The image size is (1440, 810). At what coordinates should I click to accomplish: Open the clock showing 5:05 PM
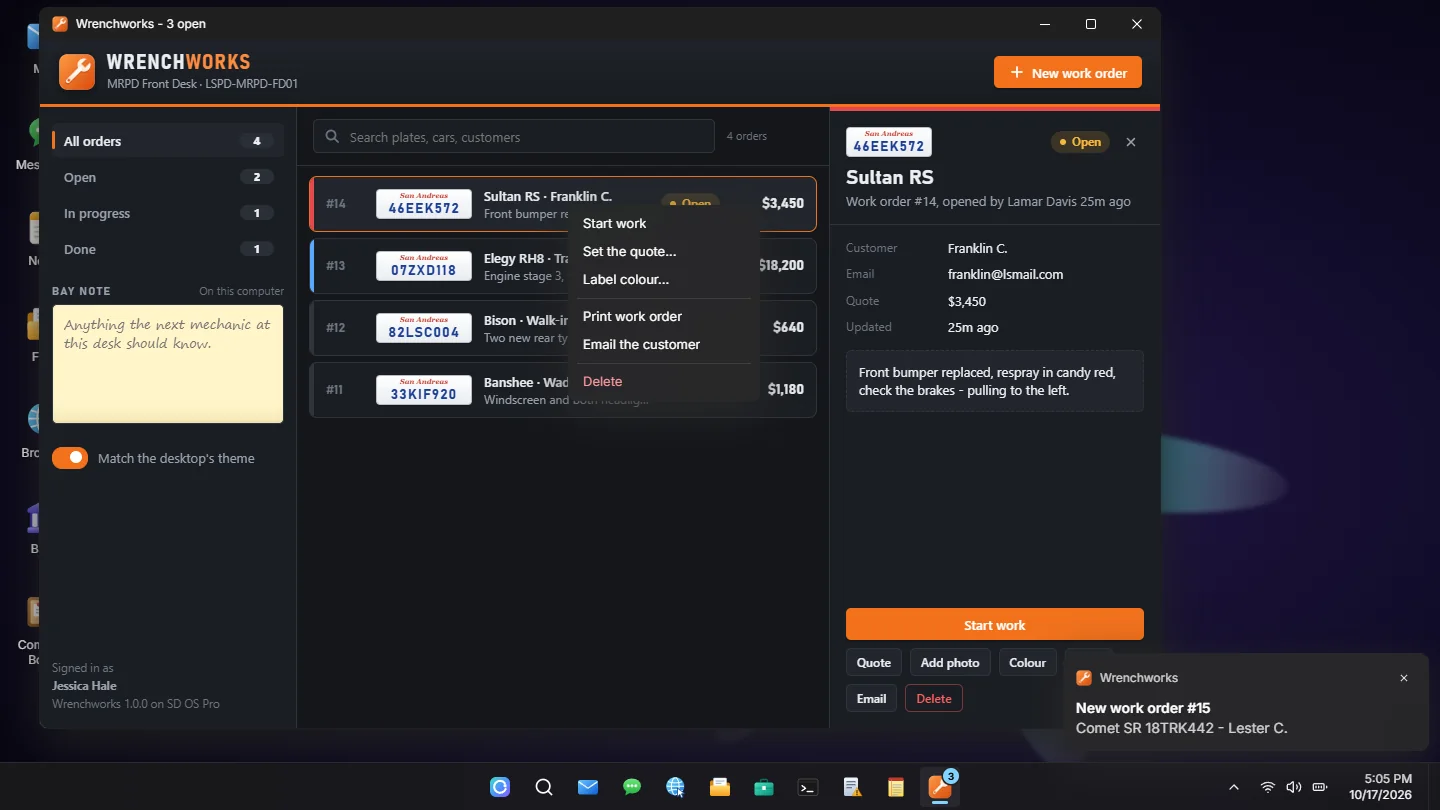click(x=1380, y=787)
